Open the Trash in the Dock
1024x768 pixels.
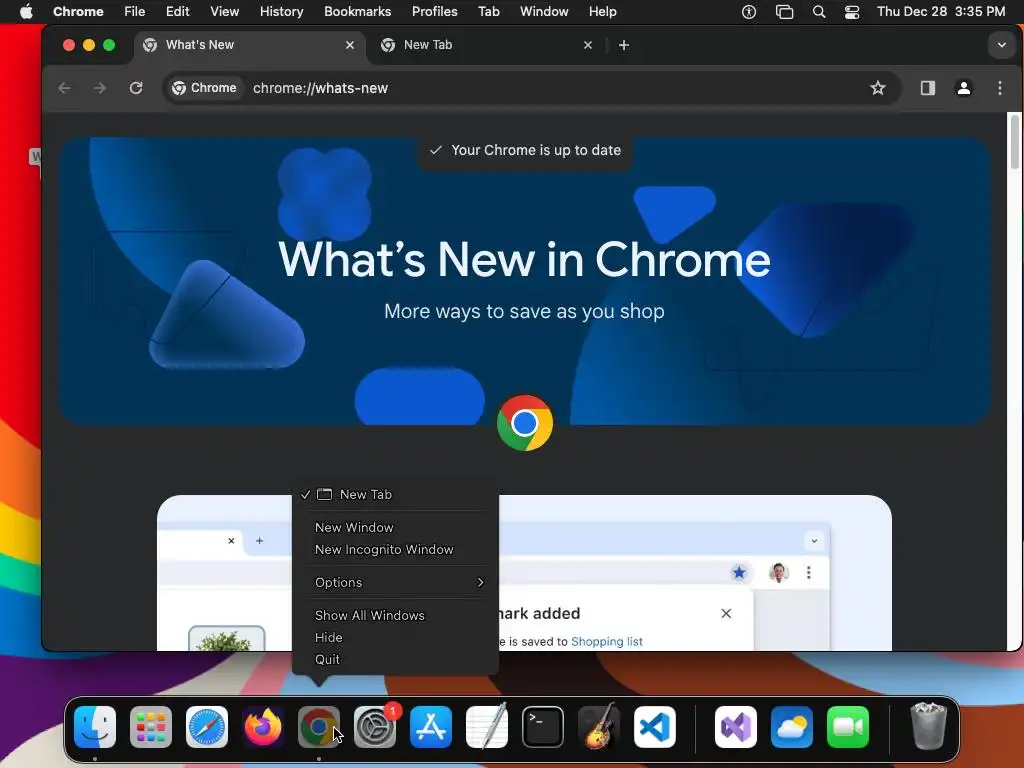click(928, 727)
